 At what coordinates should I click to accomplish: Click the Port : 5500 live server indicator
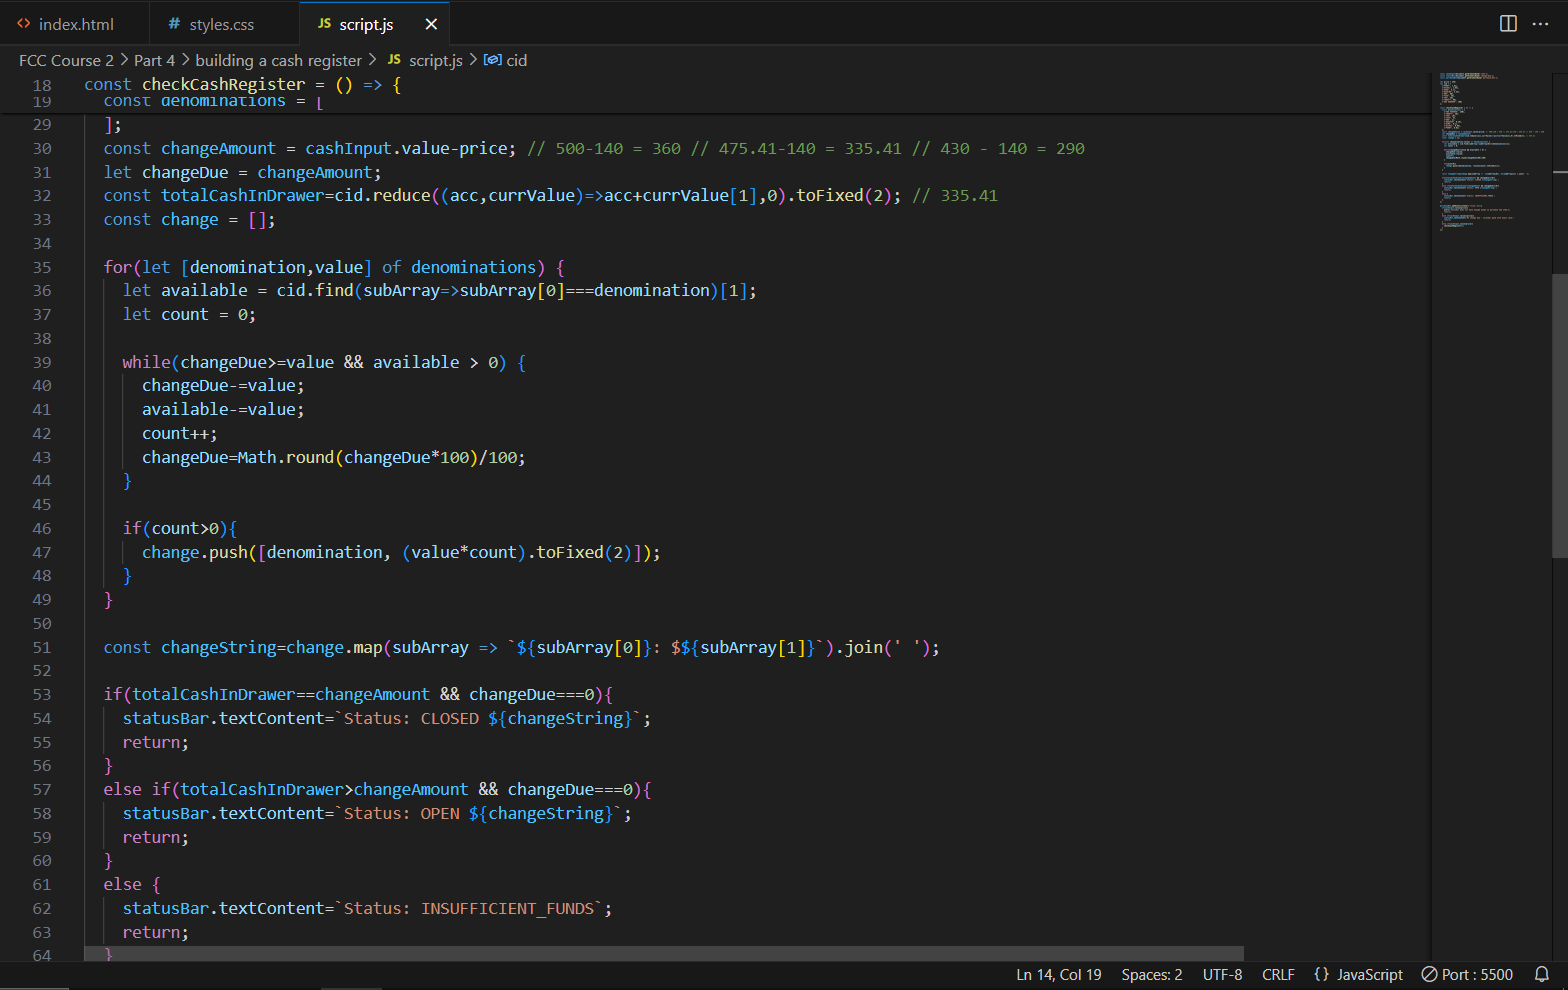(x=1467, y=974)
